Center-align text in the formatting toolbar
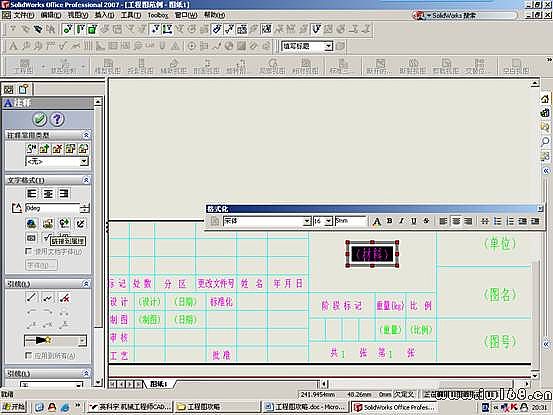The image size is (553, 415). (x=456, y=221)
